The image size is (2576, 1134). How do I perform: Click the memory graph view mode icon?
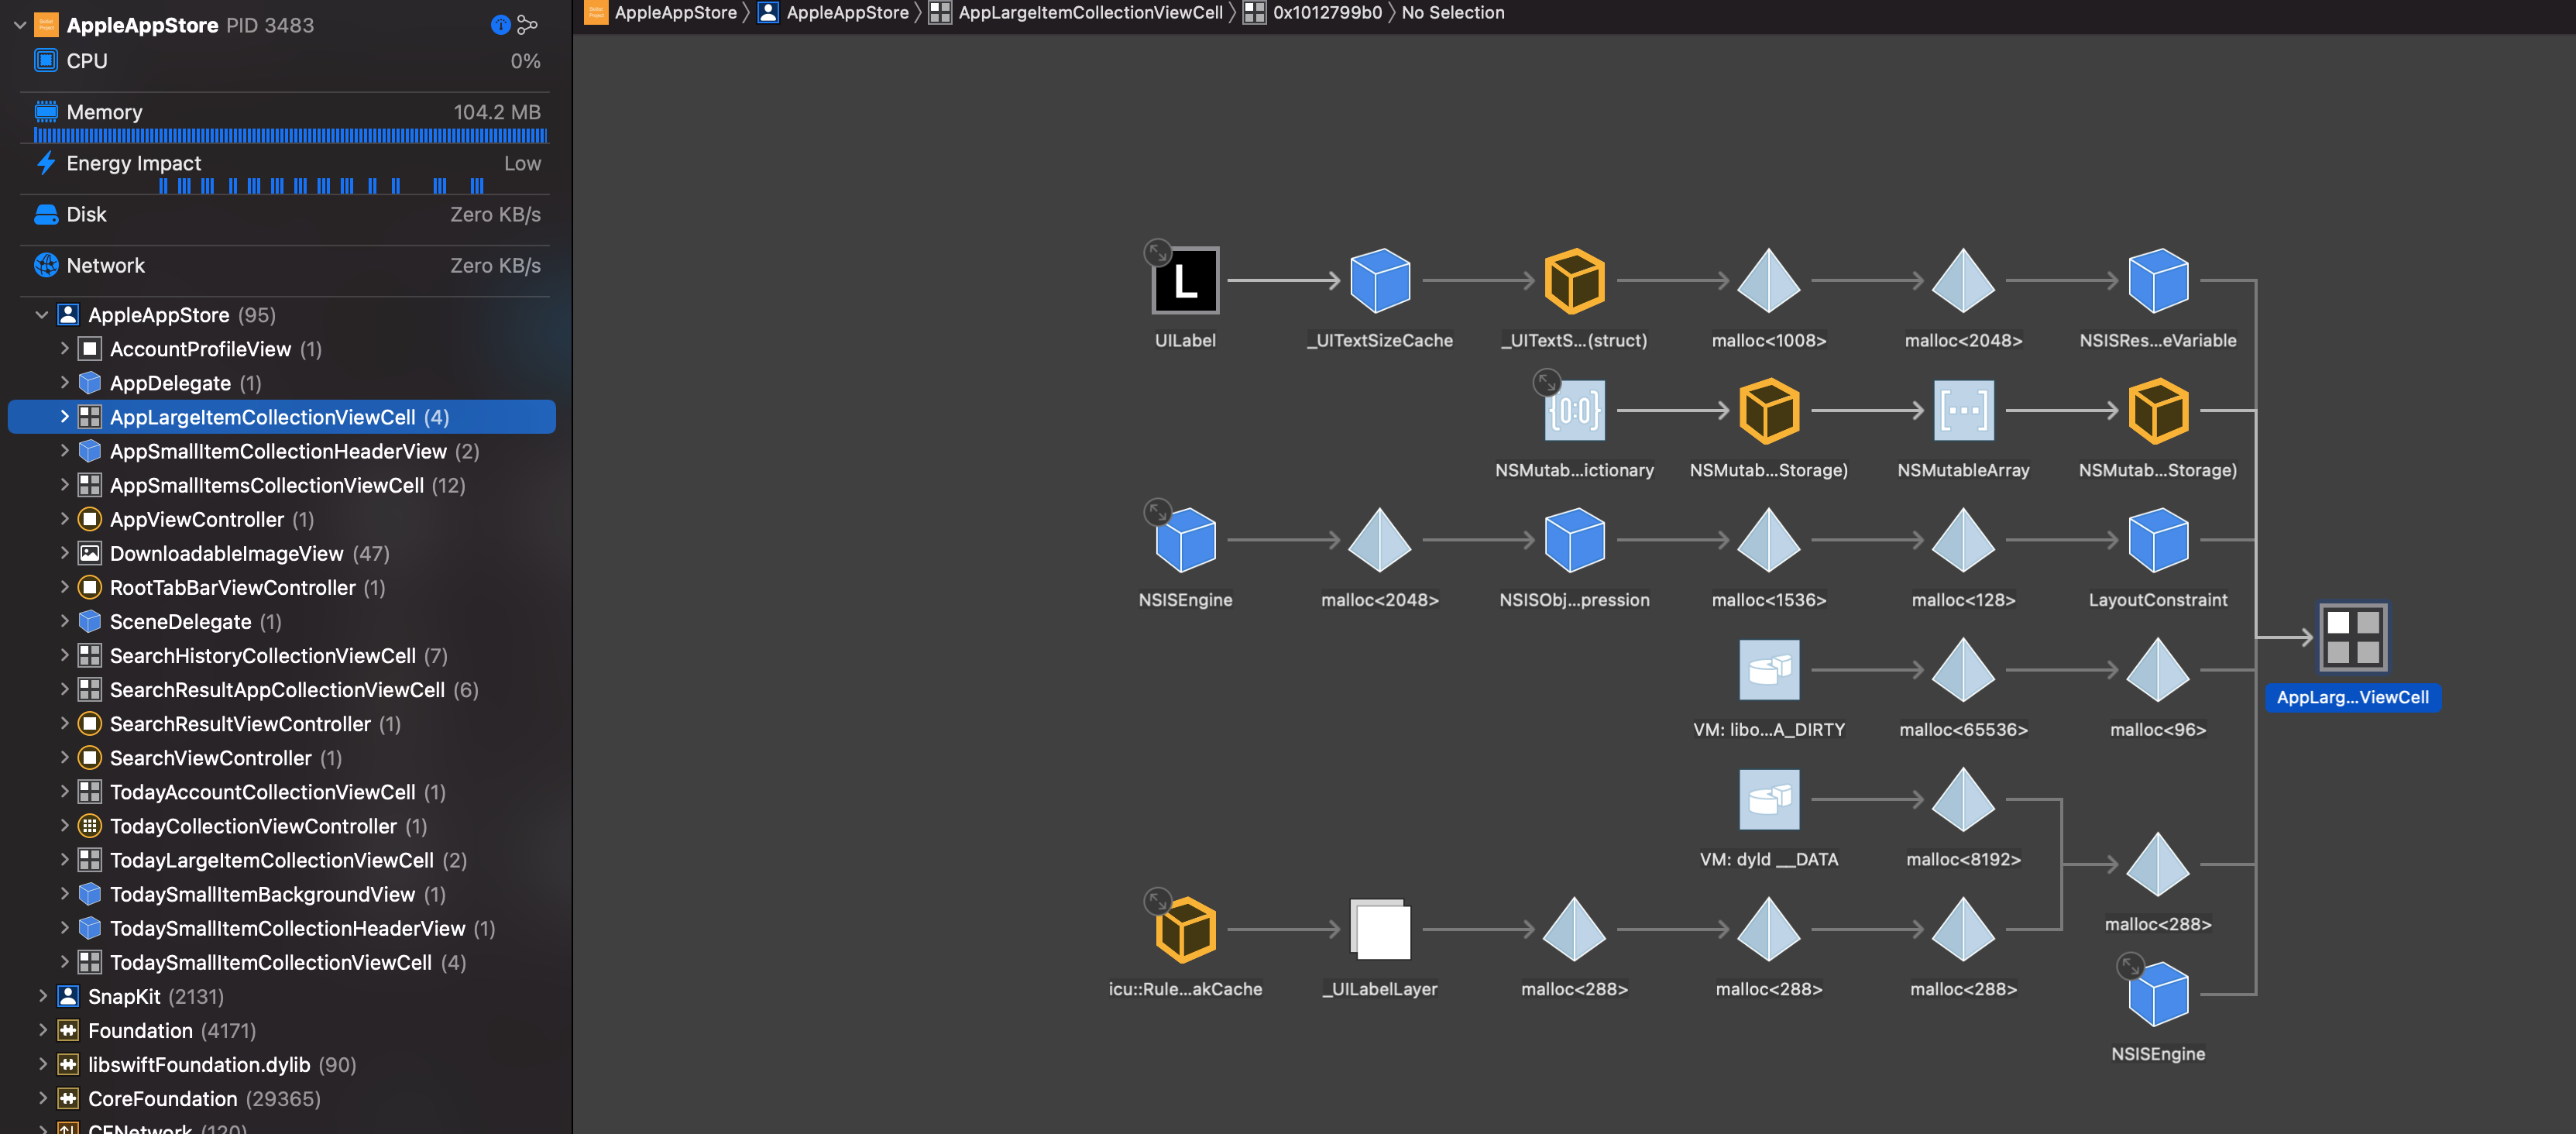click(528, 25)
